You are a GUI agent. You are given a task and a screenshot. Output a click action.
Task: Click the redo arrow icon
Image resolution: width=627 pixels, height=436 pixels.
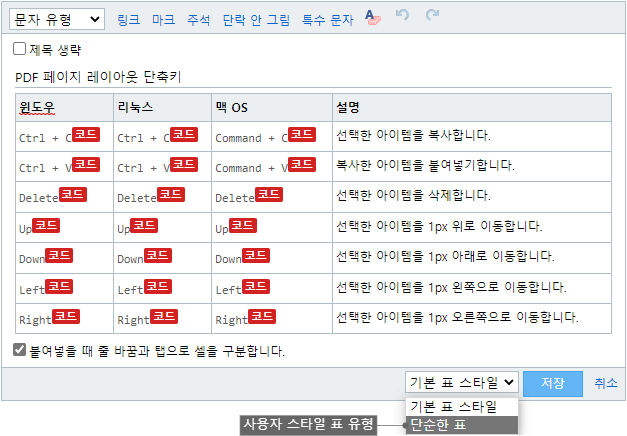pyautogui.click(x=432, y=15)
